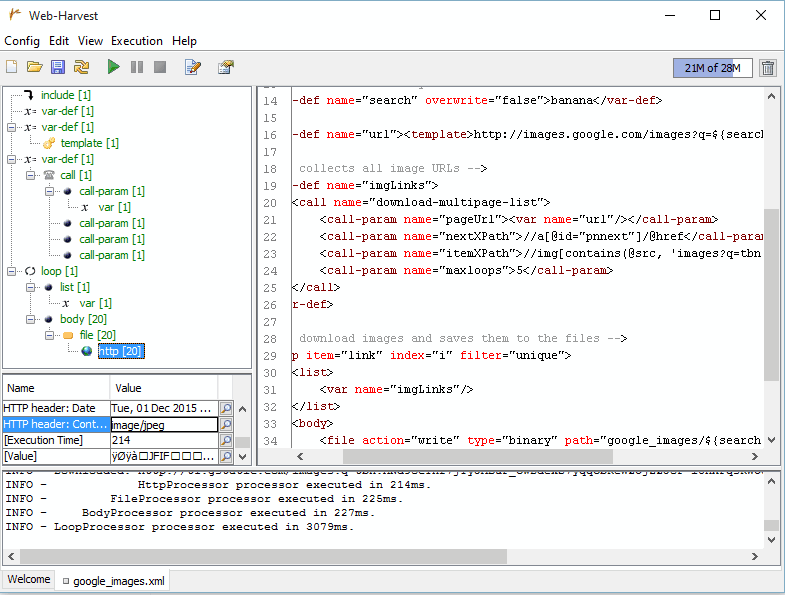Viewport: 785px width, 595px height.
Task: Click the refresh configuration icon in the toolbar
Action: (x=82, y=67)
